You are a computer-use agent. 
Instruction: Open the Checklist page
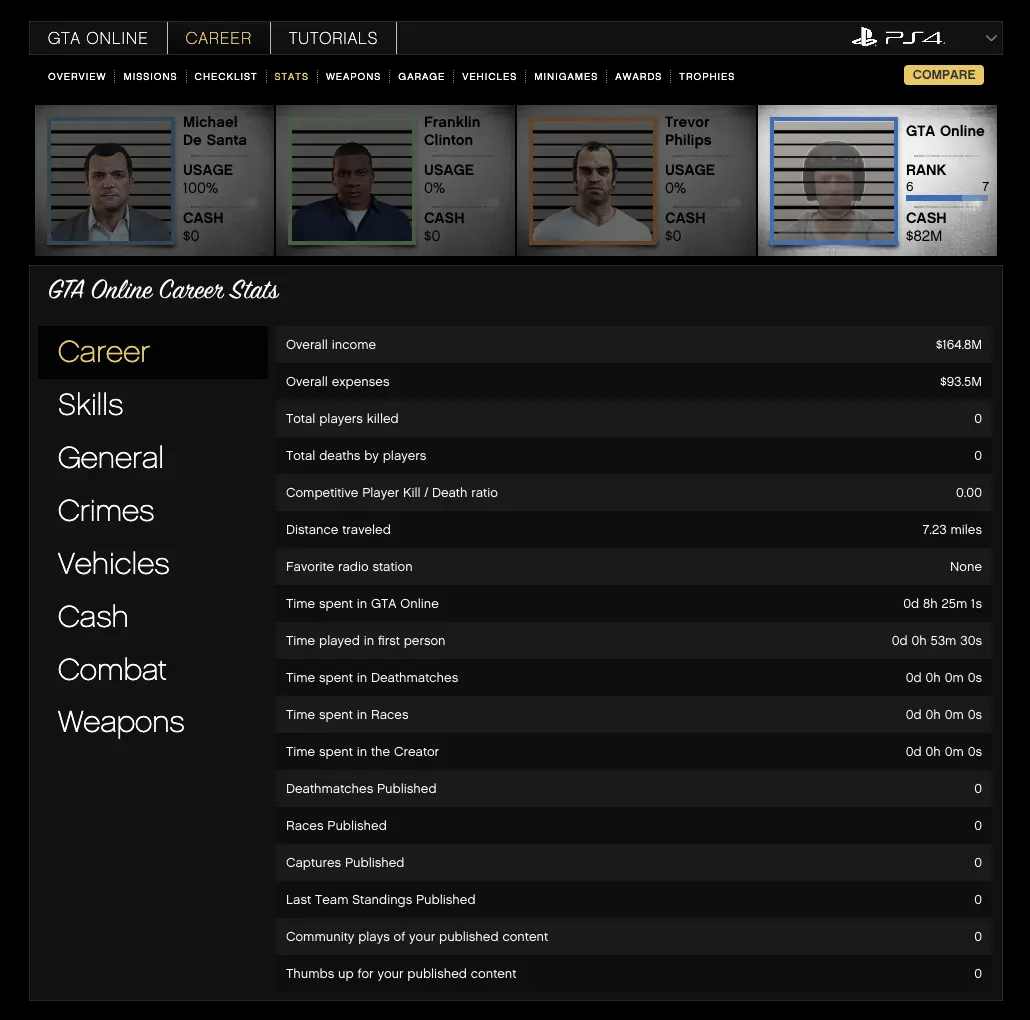pos(225,76)
